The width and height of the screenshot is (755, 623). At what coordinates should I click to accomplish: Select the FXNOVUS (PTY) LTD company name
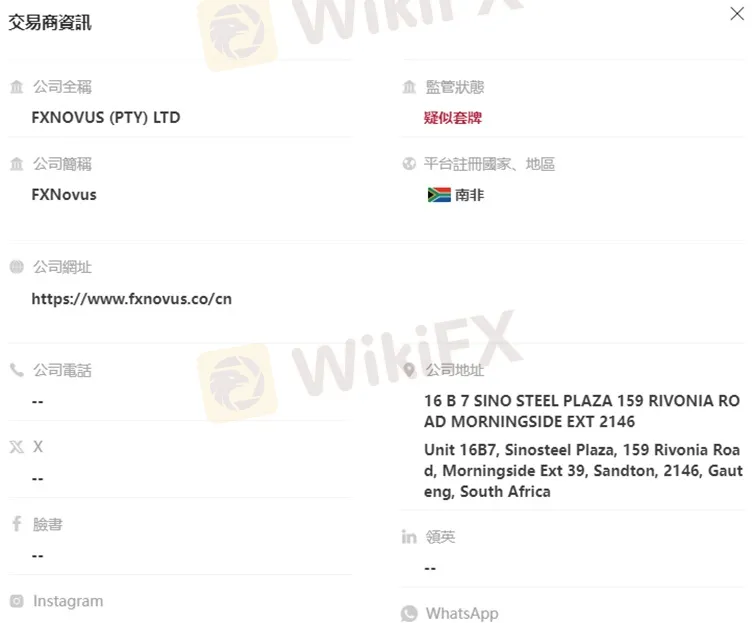click(x=106, y=117)
